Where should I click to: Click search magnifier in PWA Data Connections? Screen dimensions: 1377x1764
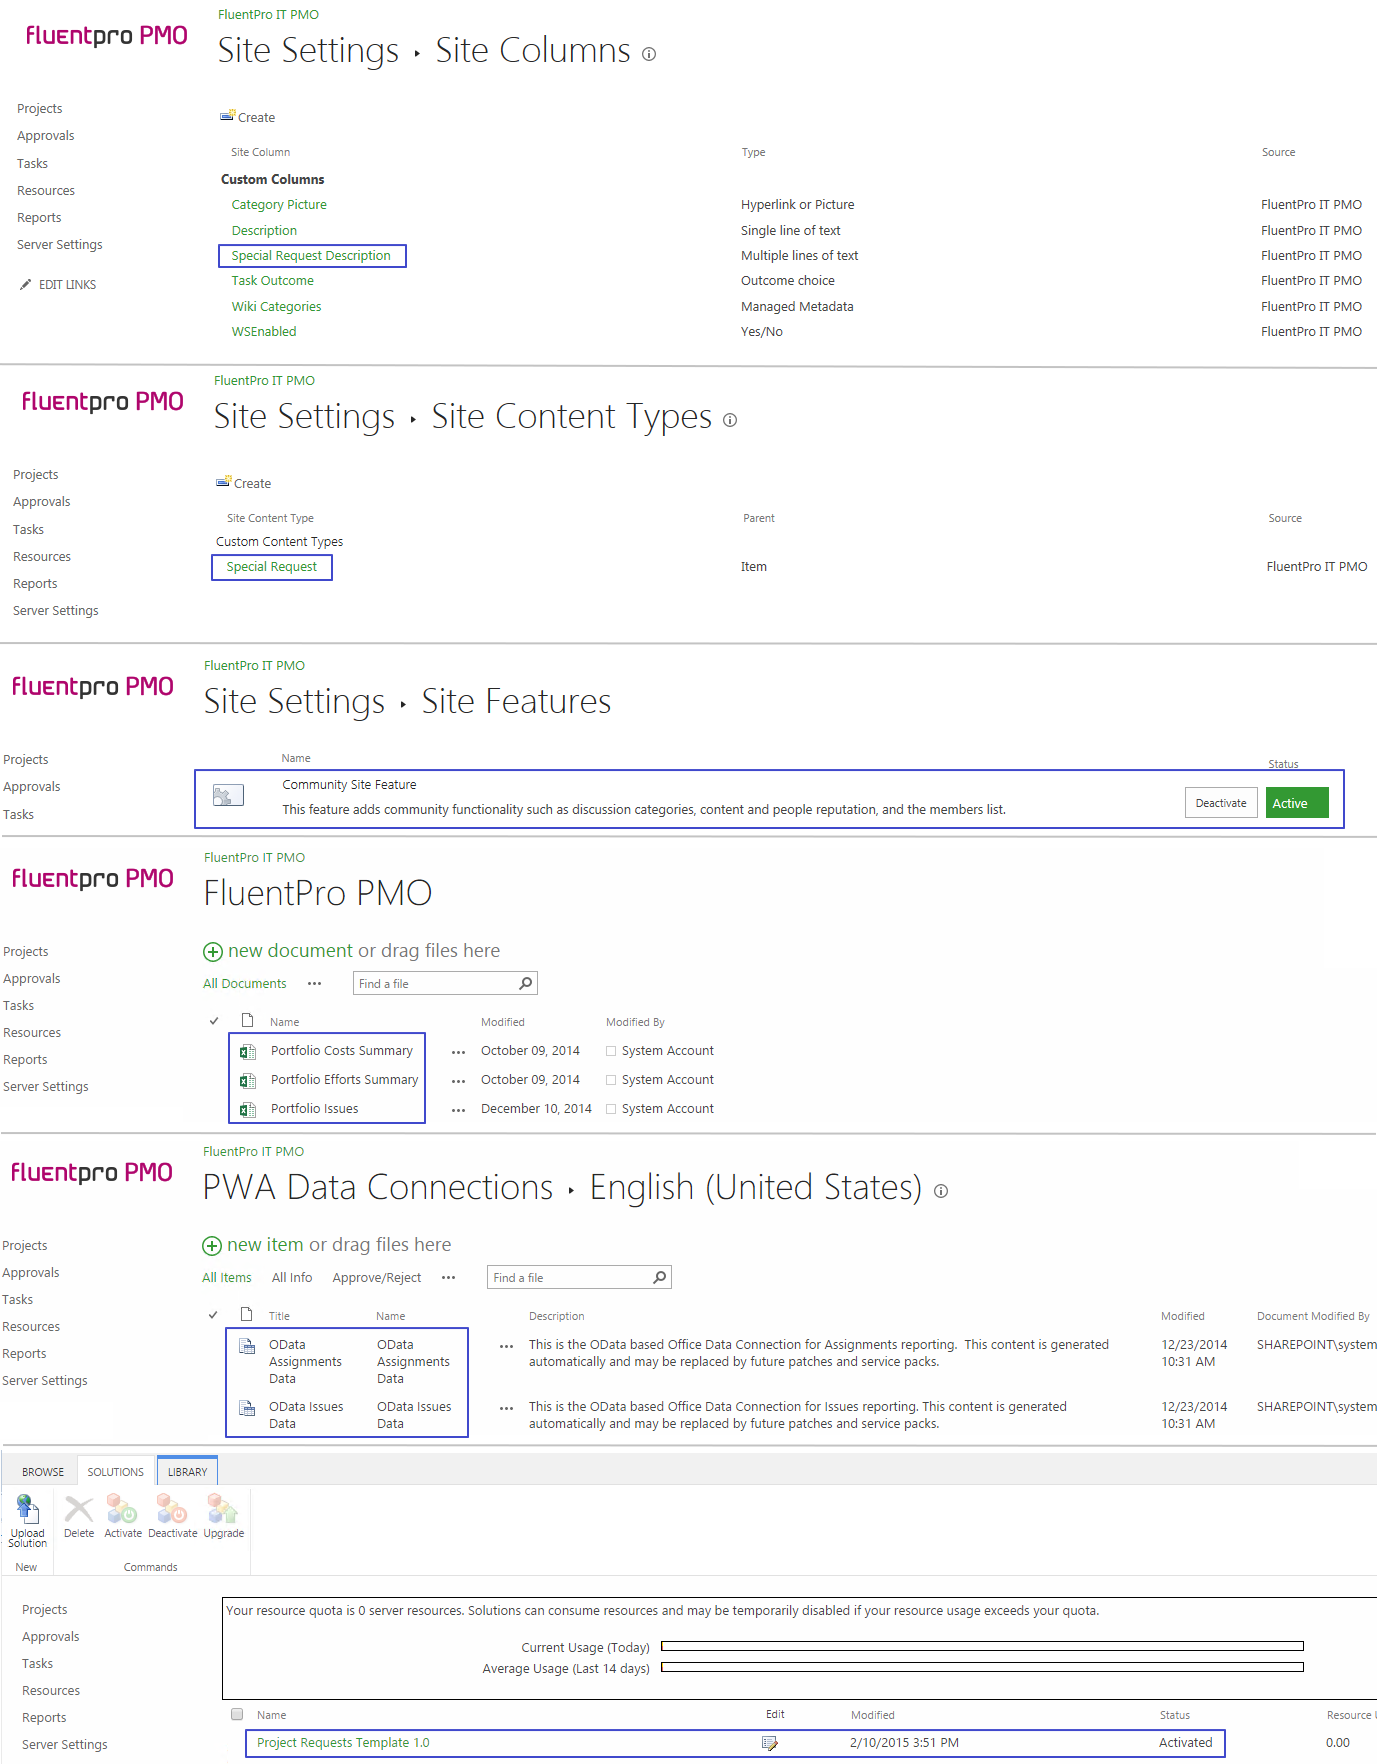click(x=660, y=1278)
